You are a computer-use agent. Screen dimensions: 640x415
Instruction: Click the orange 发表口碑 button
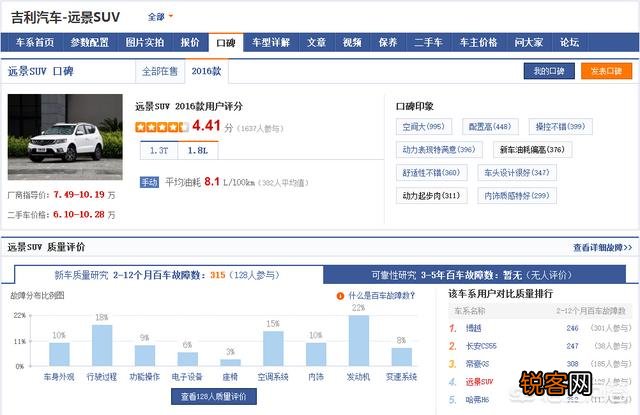(x=607, y=71)
